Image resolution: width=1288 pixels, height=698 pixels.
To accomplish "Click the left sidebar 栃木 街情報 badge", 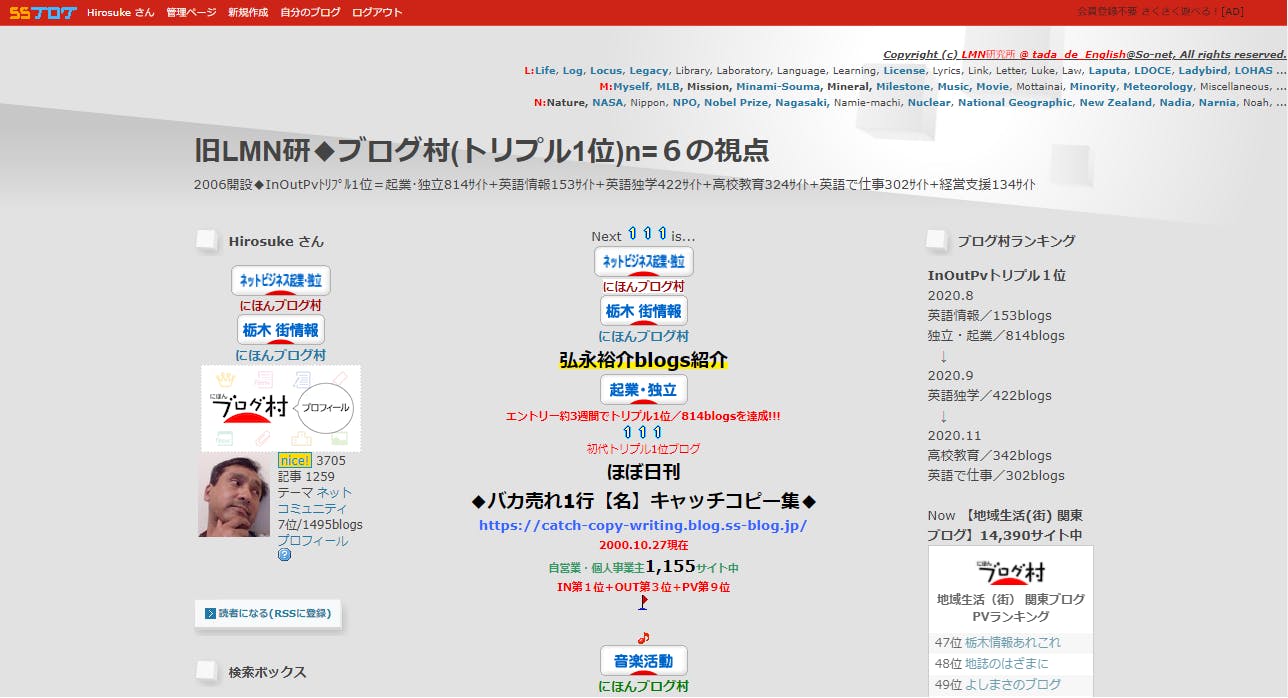I will pyautogui.click(x=280, y=330).
